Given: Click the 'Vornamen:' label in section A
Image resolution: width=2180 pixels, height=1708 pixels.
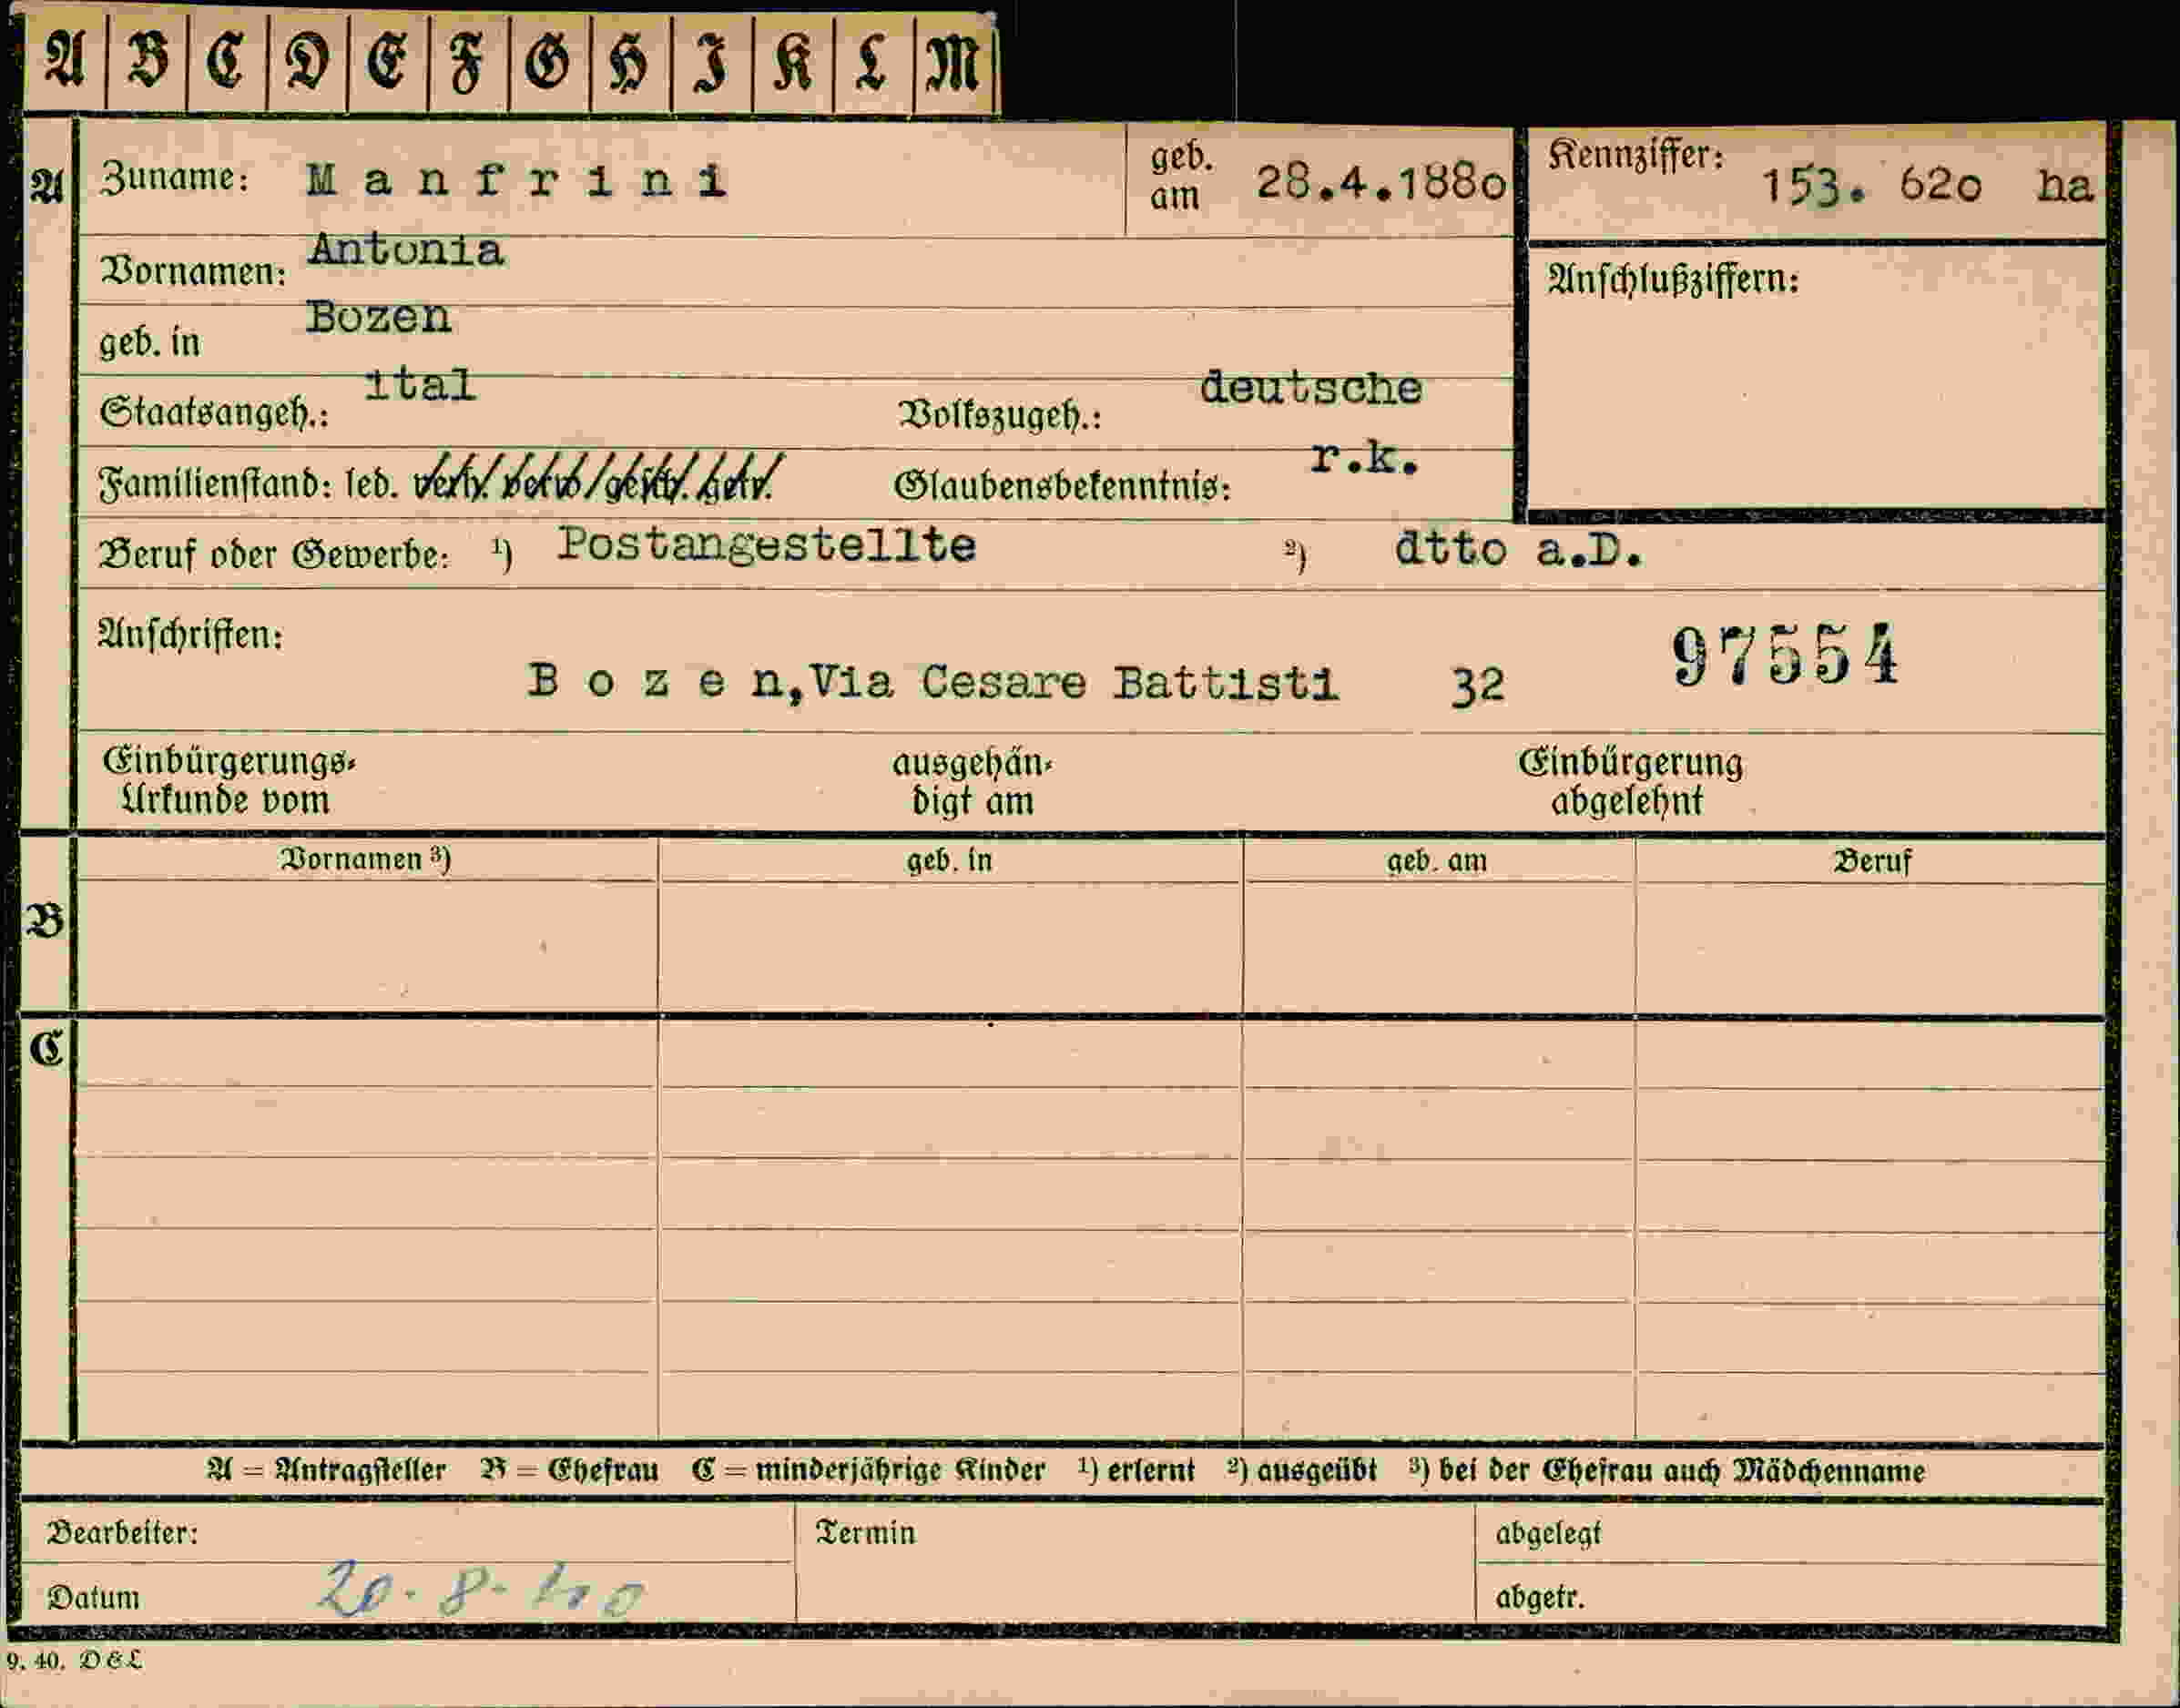Looking at the screenshot, I should [x=194, y=271].
